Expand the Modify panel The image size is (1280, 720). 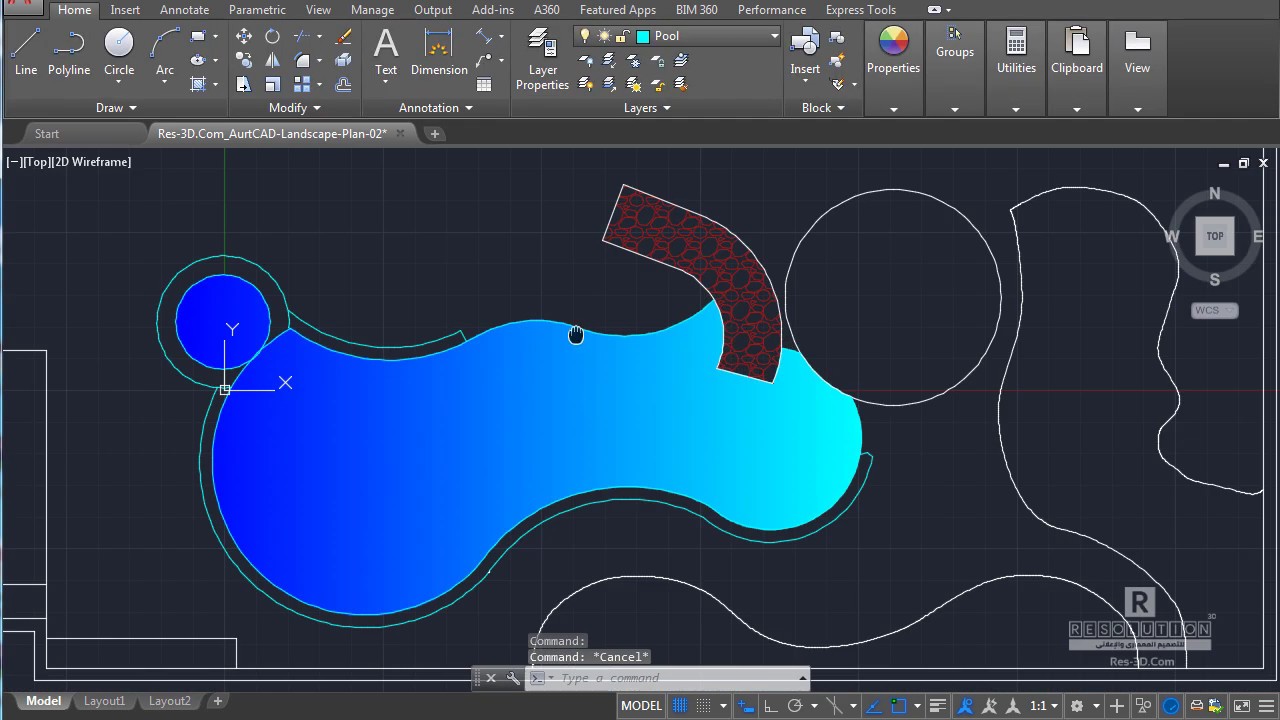click(x=295, y=108)
